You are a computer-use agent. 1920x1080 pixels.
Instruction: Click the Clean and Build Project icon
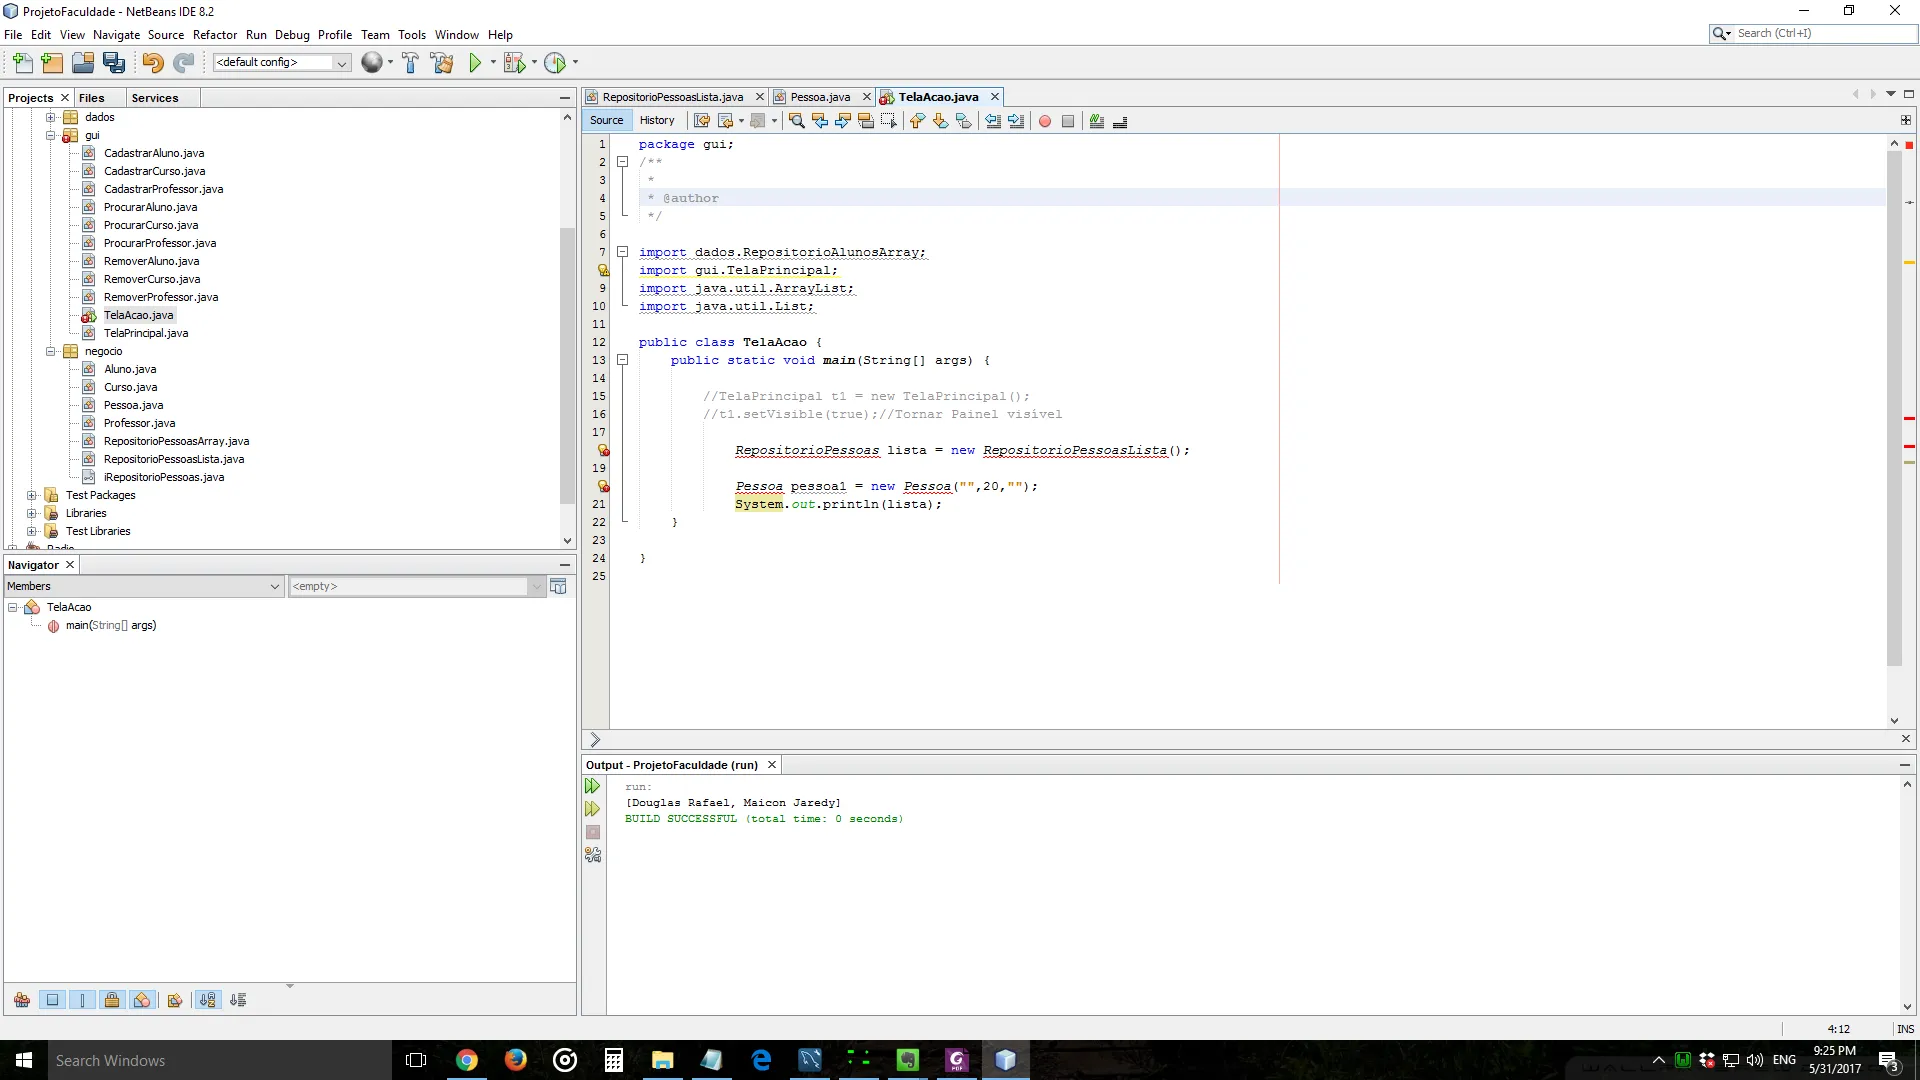coord(442,63)
